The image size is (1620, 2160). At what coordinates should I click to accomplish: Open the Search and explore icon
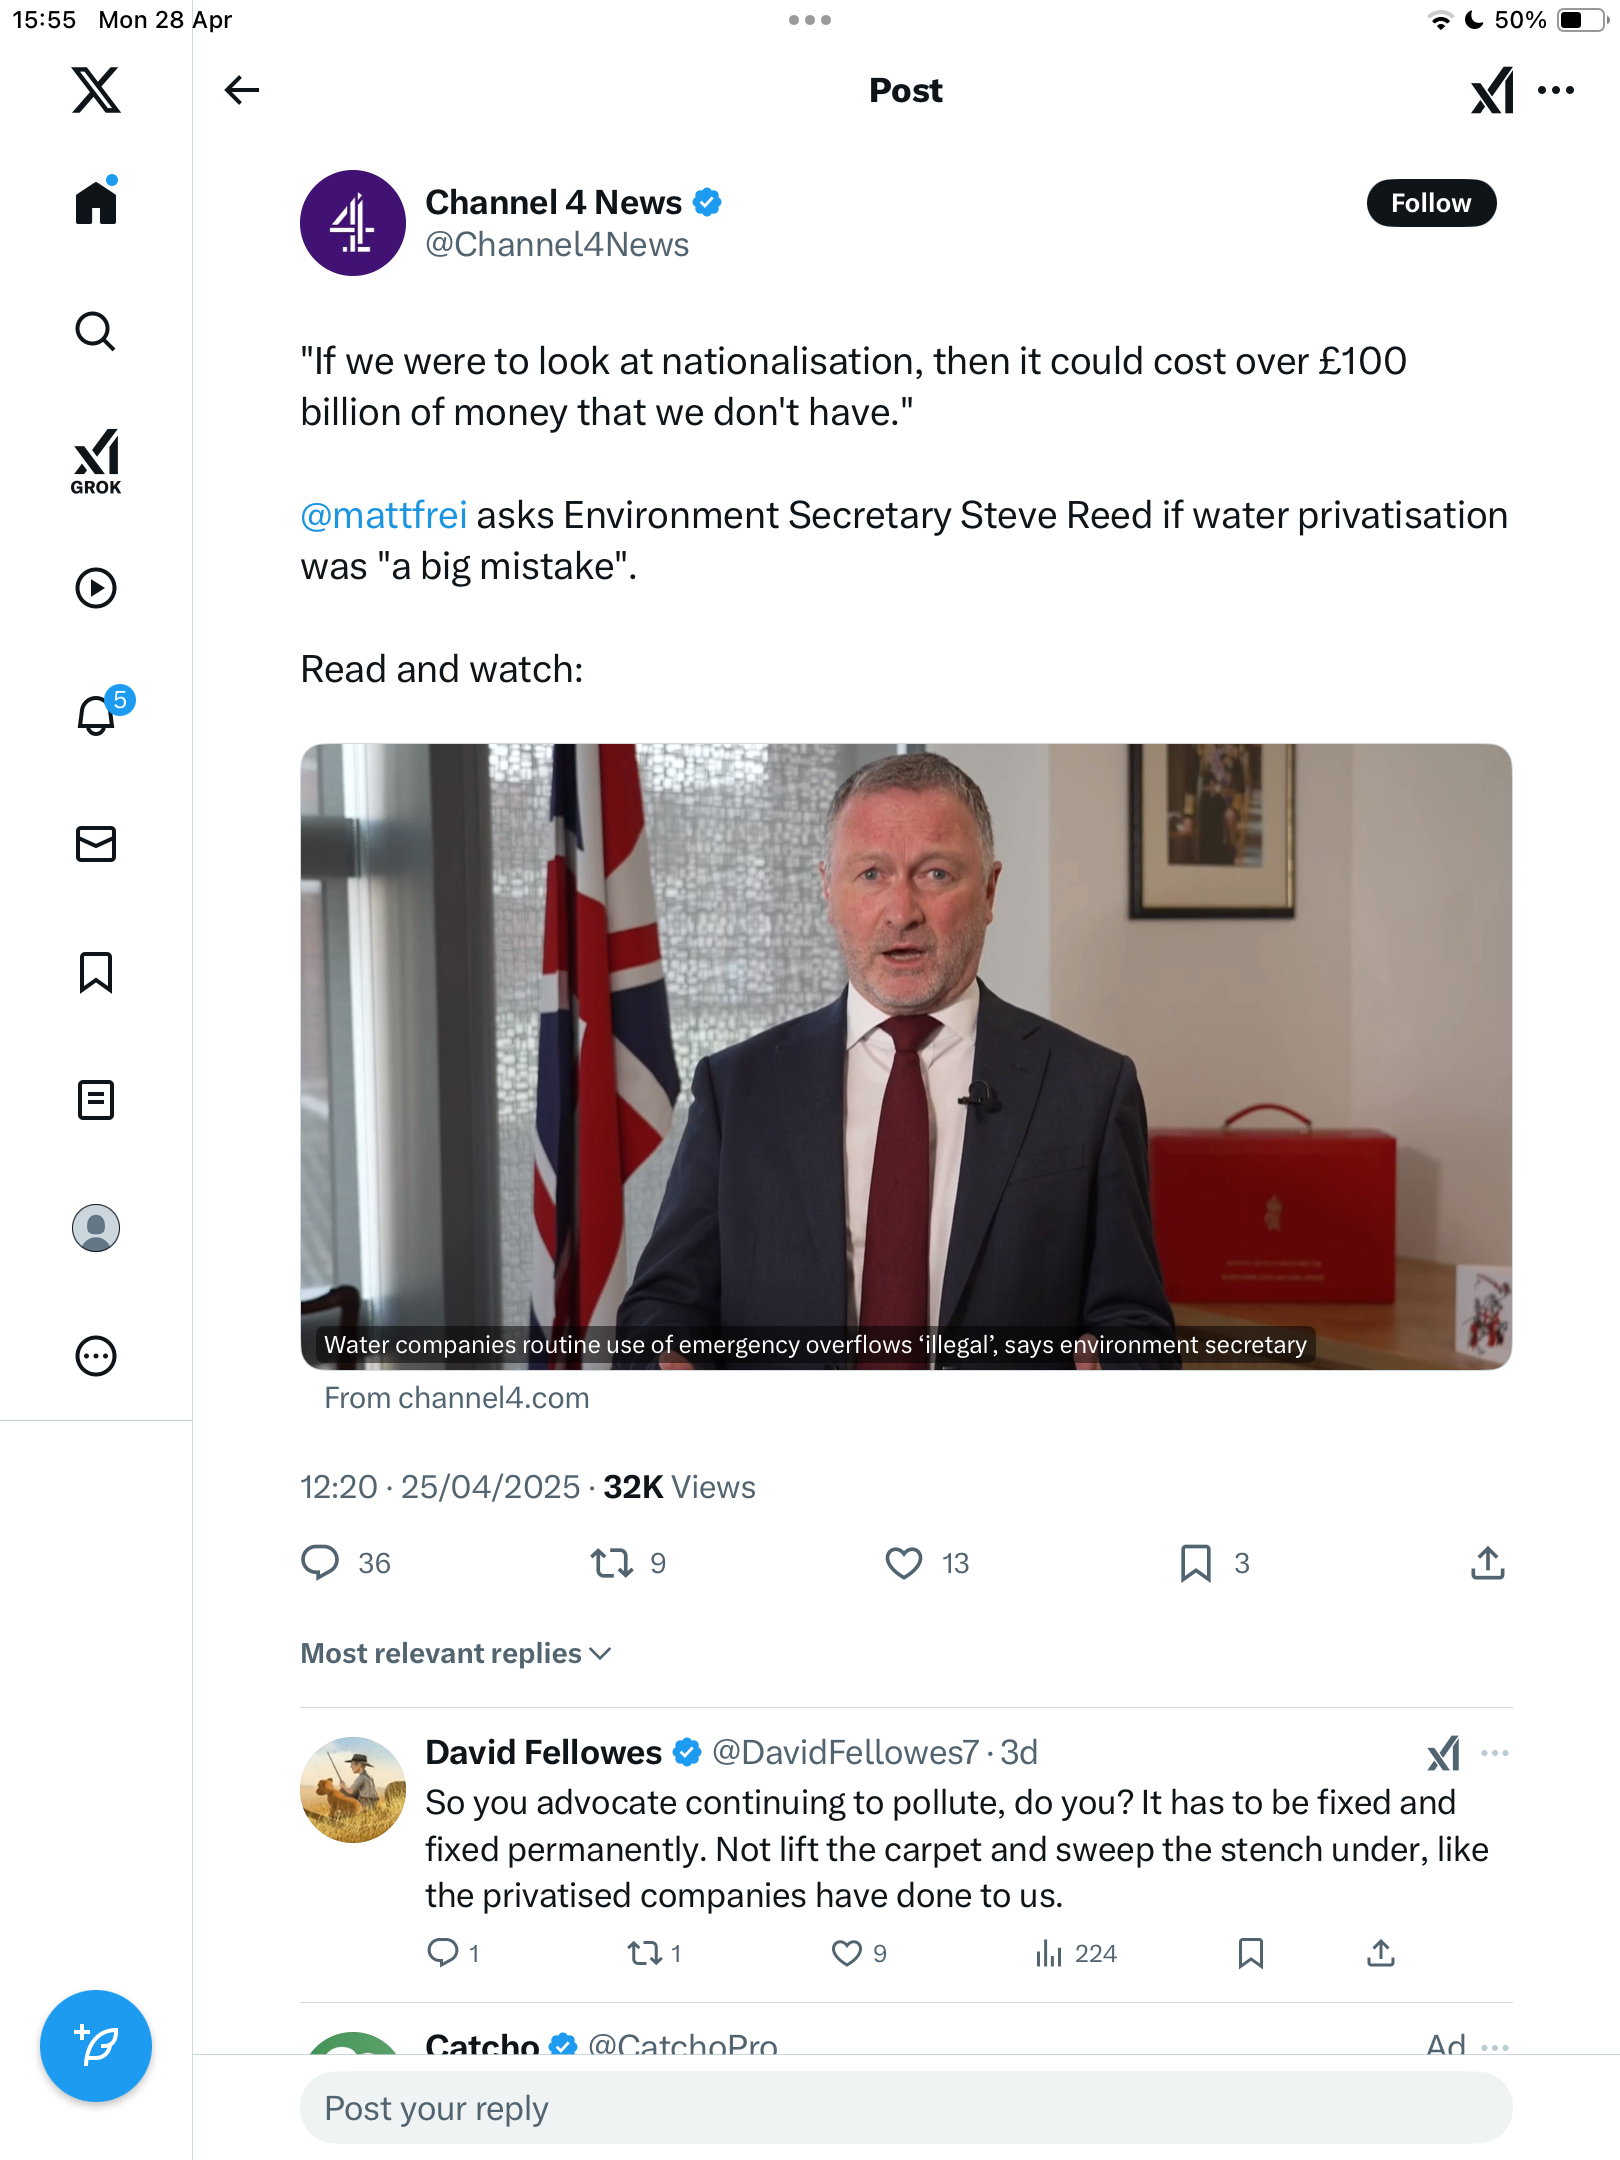pyautogui.click(x=96, y=331)
